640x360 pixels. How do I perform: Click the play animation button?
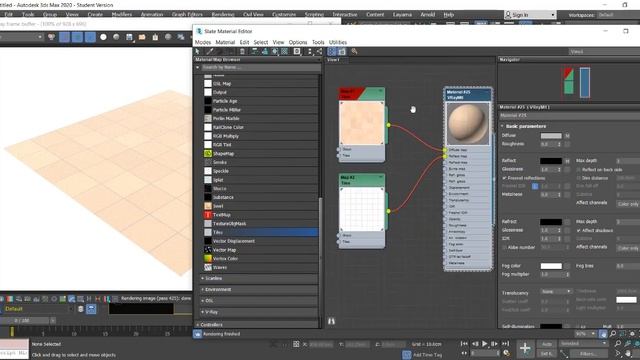[x=484, y=344]
